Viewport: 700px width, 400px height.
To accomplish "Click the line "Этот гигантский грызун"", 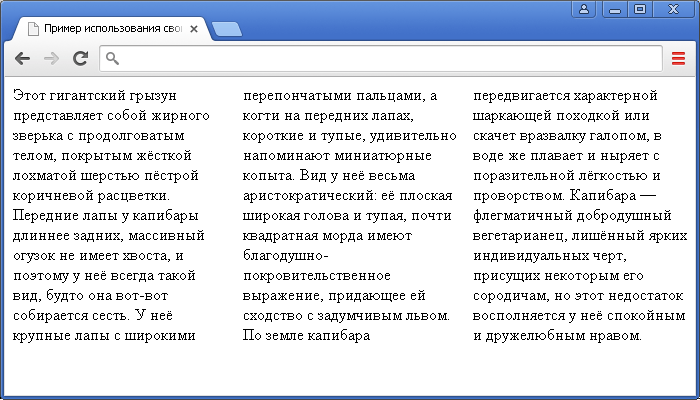I will click(95, 96).
